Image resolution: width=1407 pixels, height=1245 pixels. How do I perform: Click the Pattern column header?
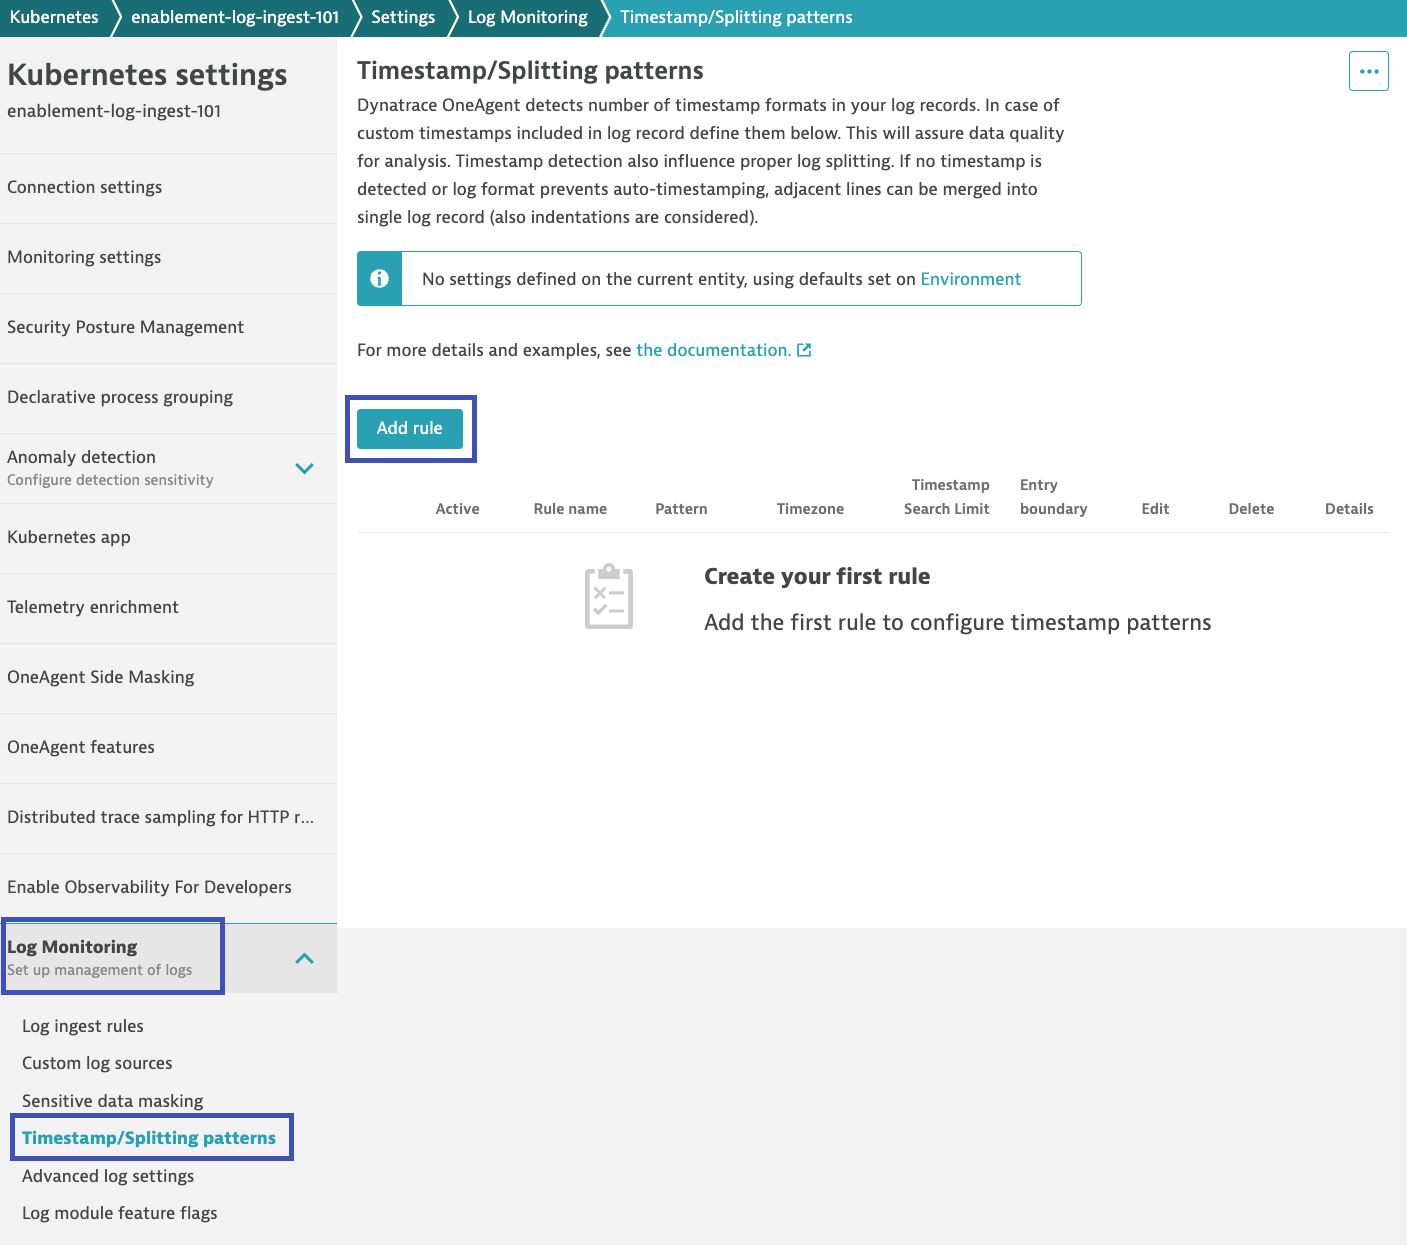click(x=681, y=509)
